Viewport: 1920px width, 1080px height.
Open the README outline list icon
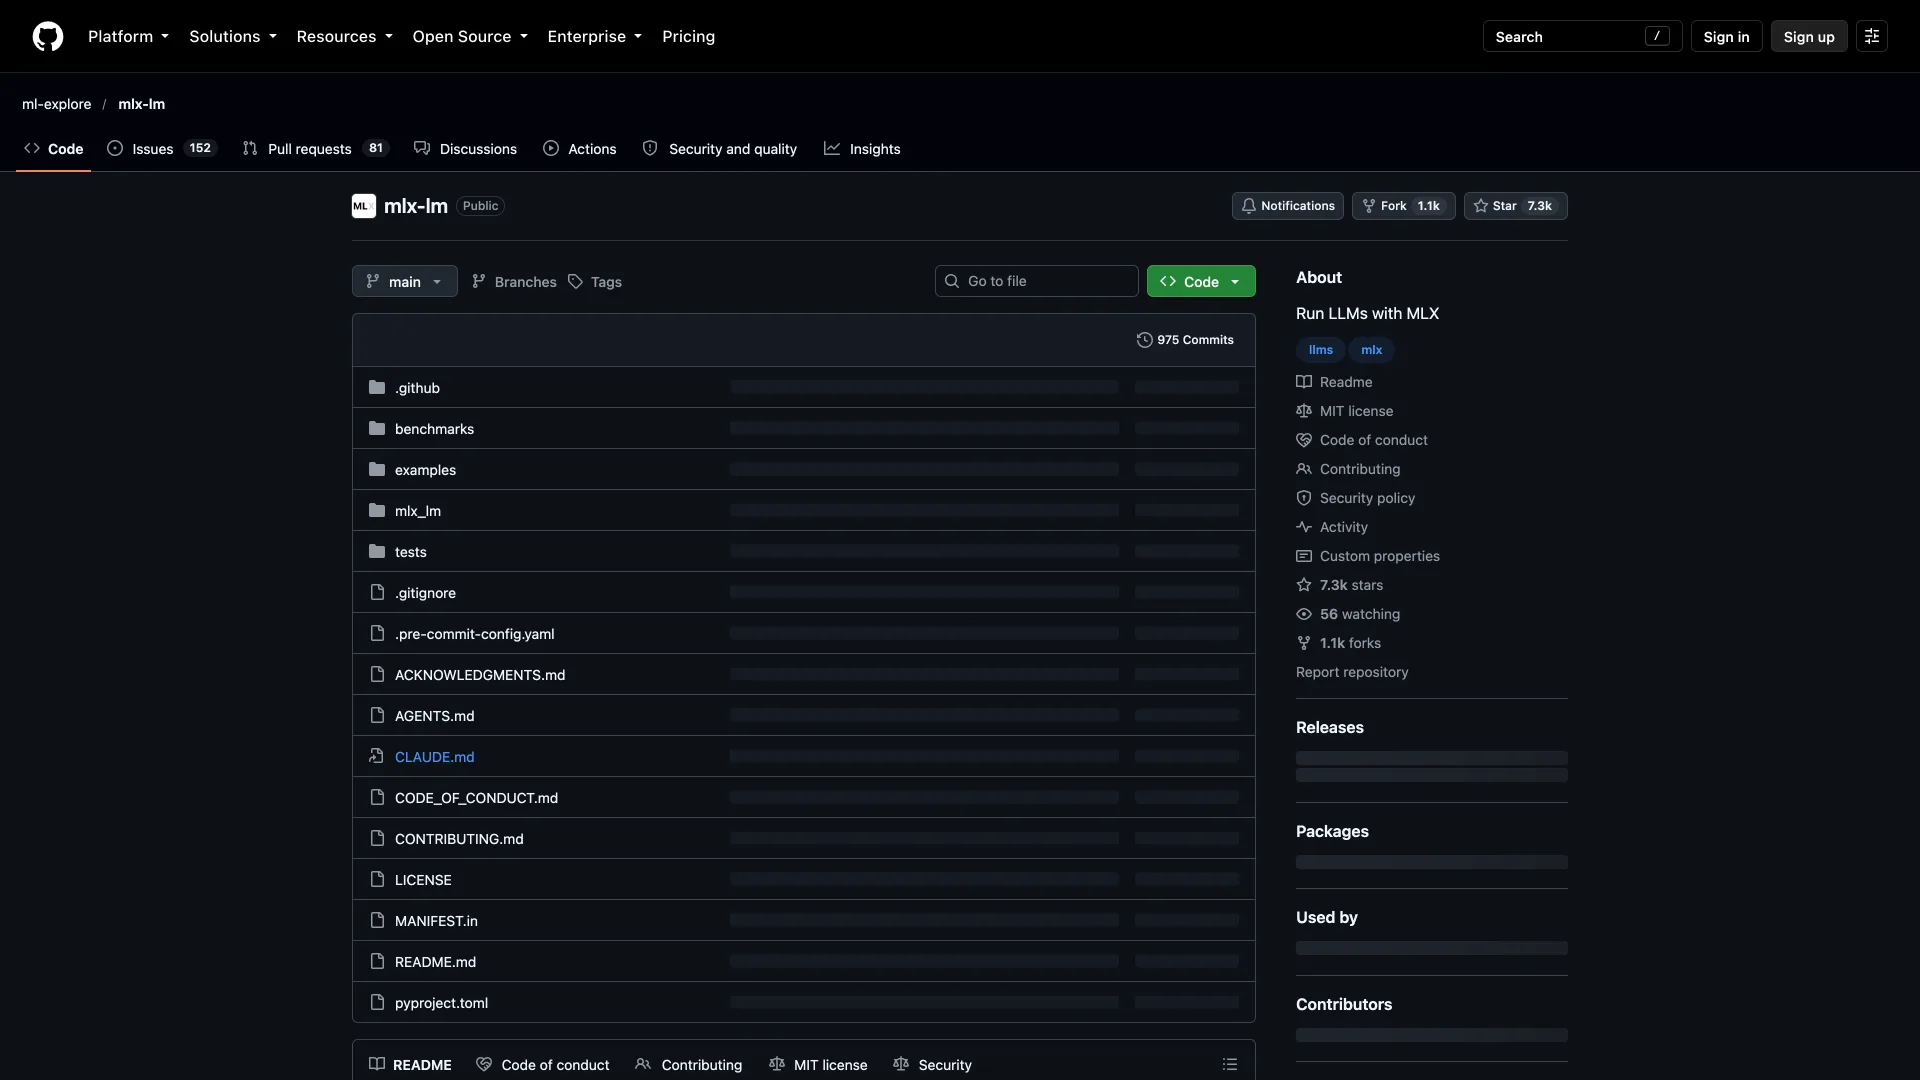click(x=1230, y=1065)
